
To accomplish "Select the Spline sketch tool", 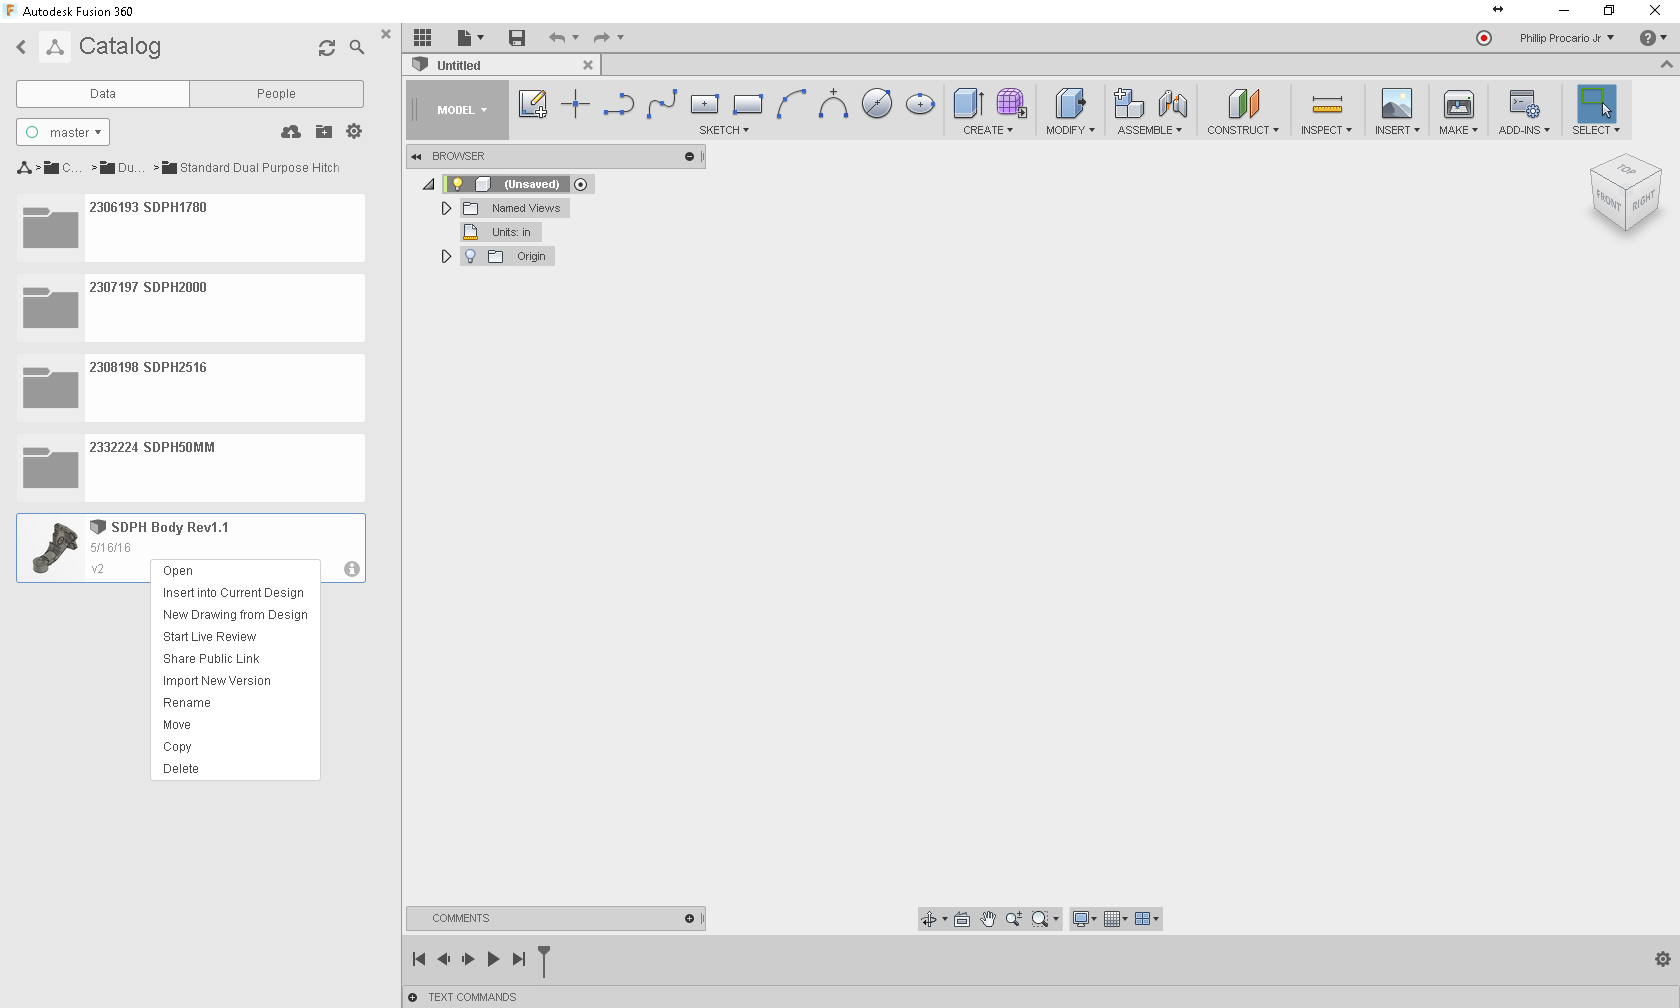I will pos(662,103).
